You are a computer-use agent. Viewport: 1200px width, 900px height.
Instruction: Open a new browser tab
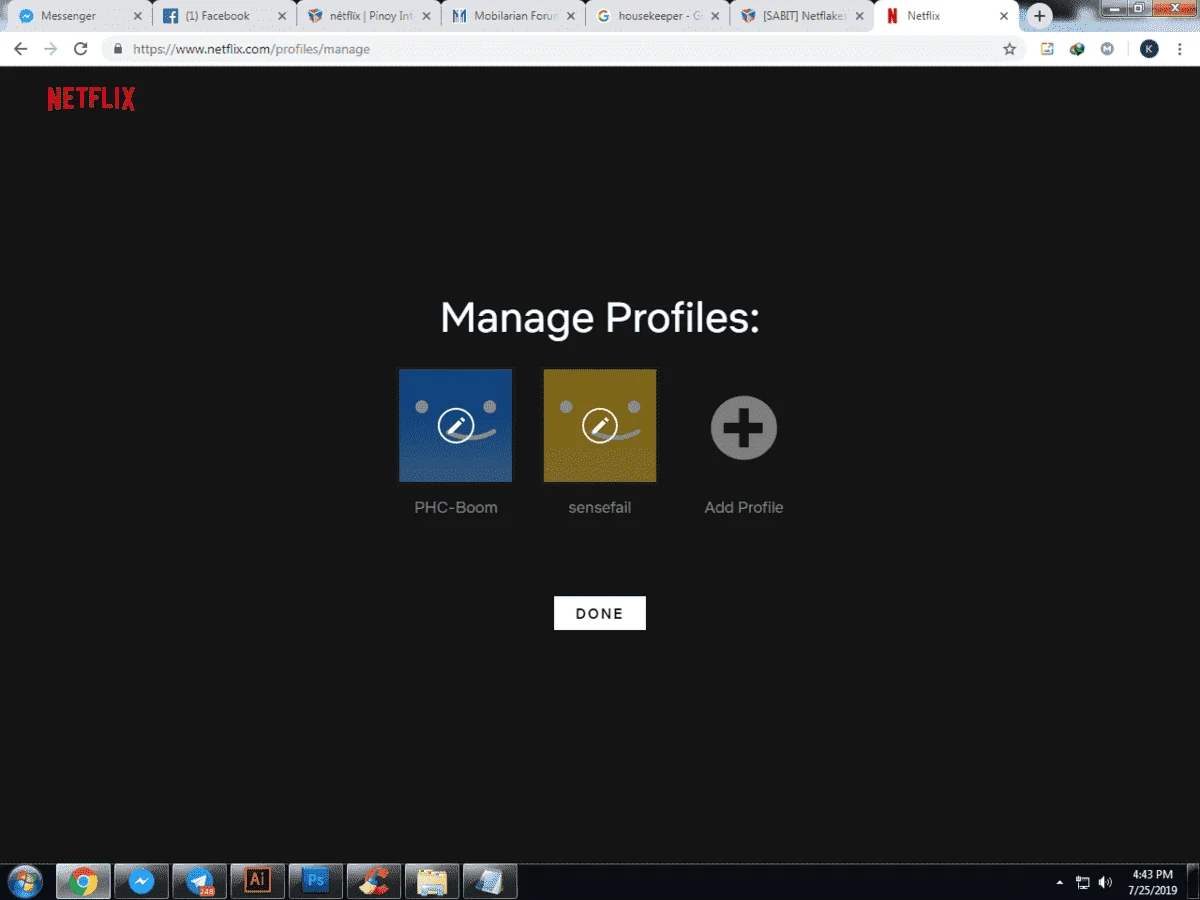coord(1040,16)
